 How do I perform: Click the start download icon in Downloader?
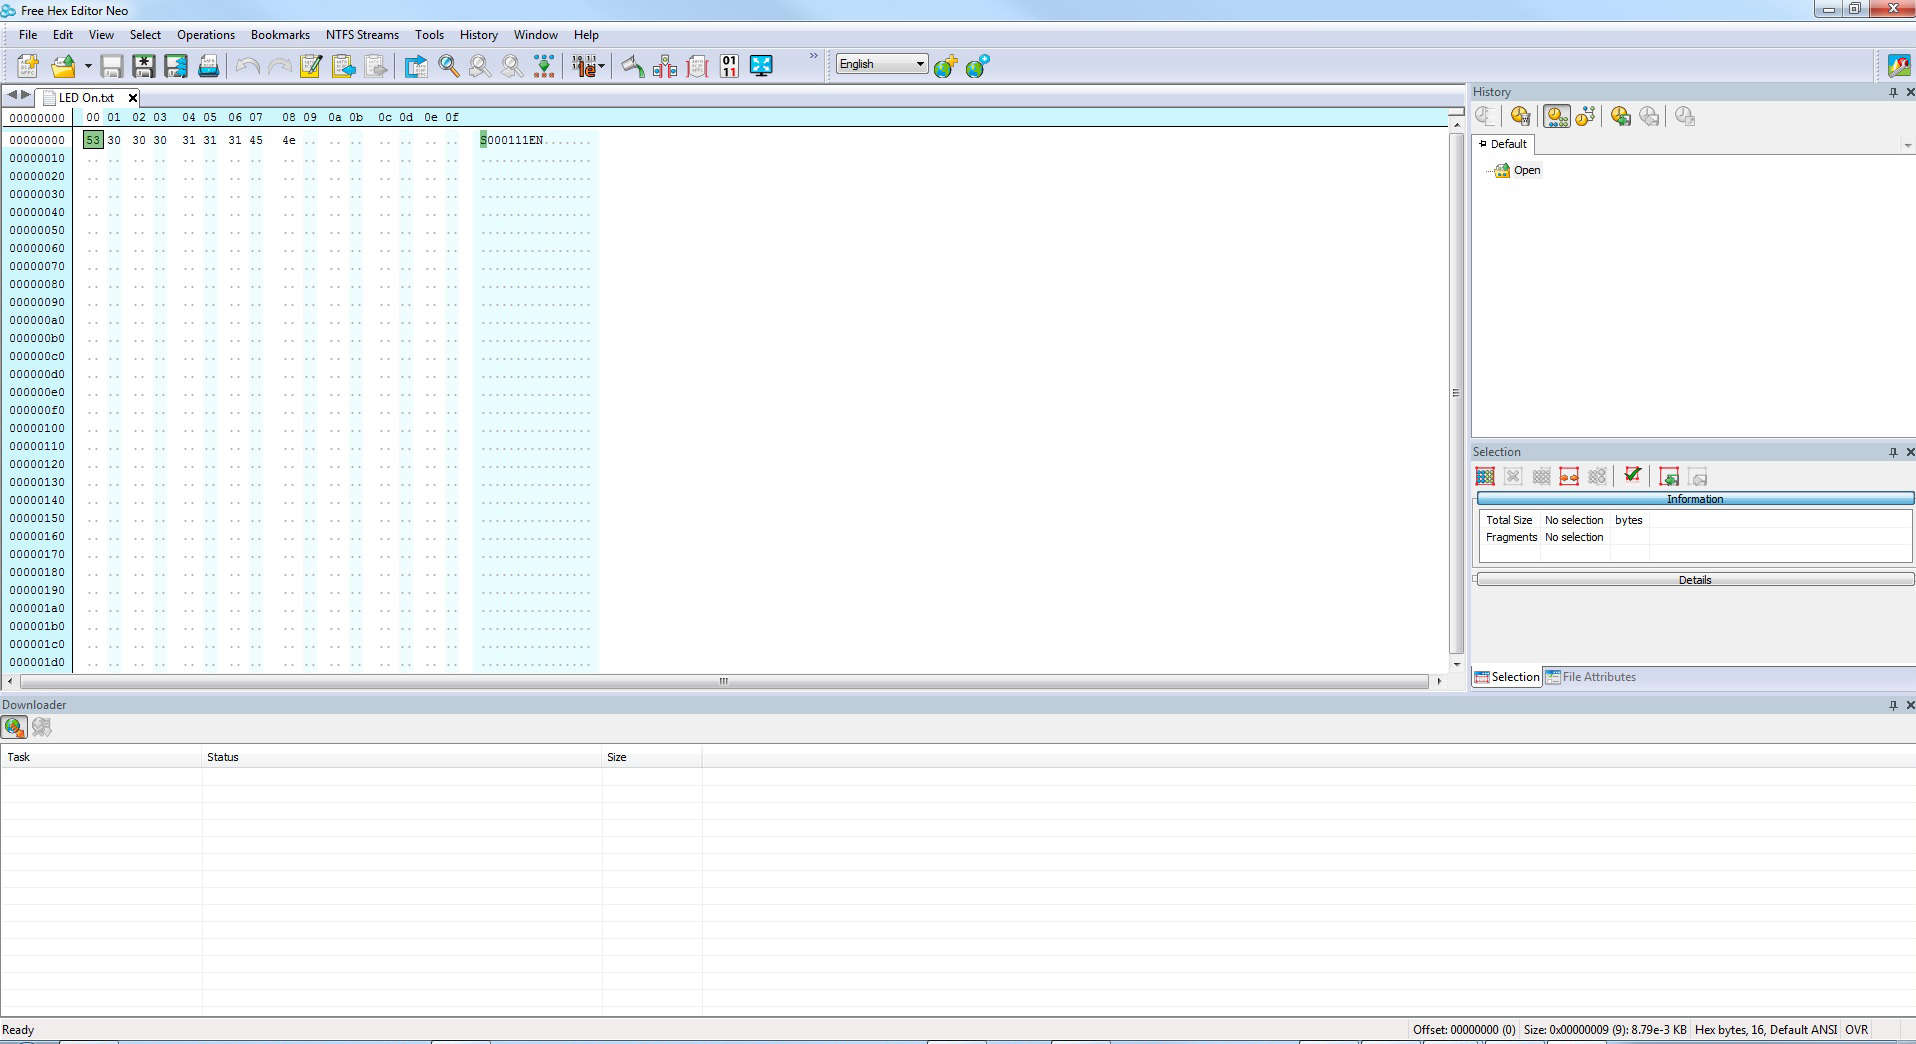click(x=14, y=727)
